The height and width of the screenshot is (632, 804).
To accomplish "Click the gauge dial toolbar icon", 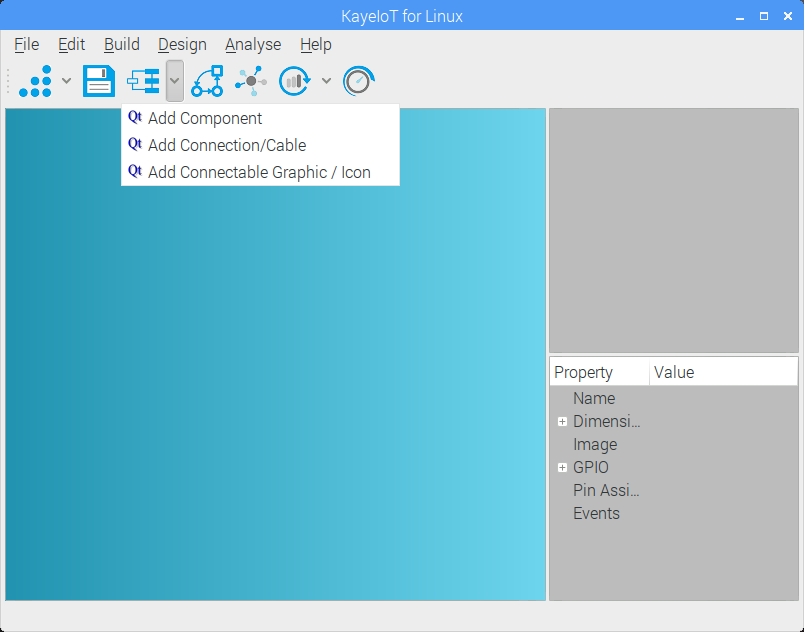I will (358, 81).
